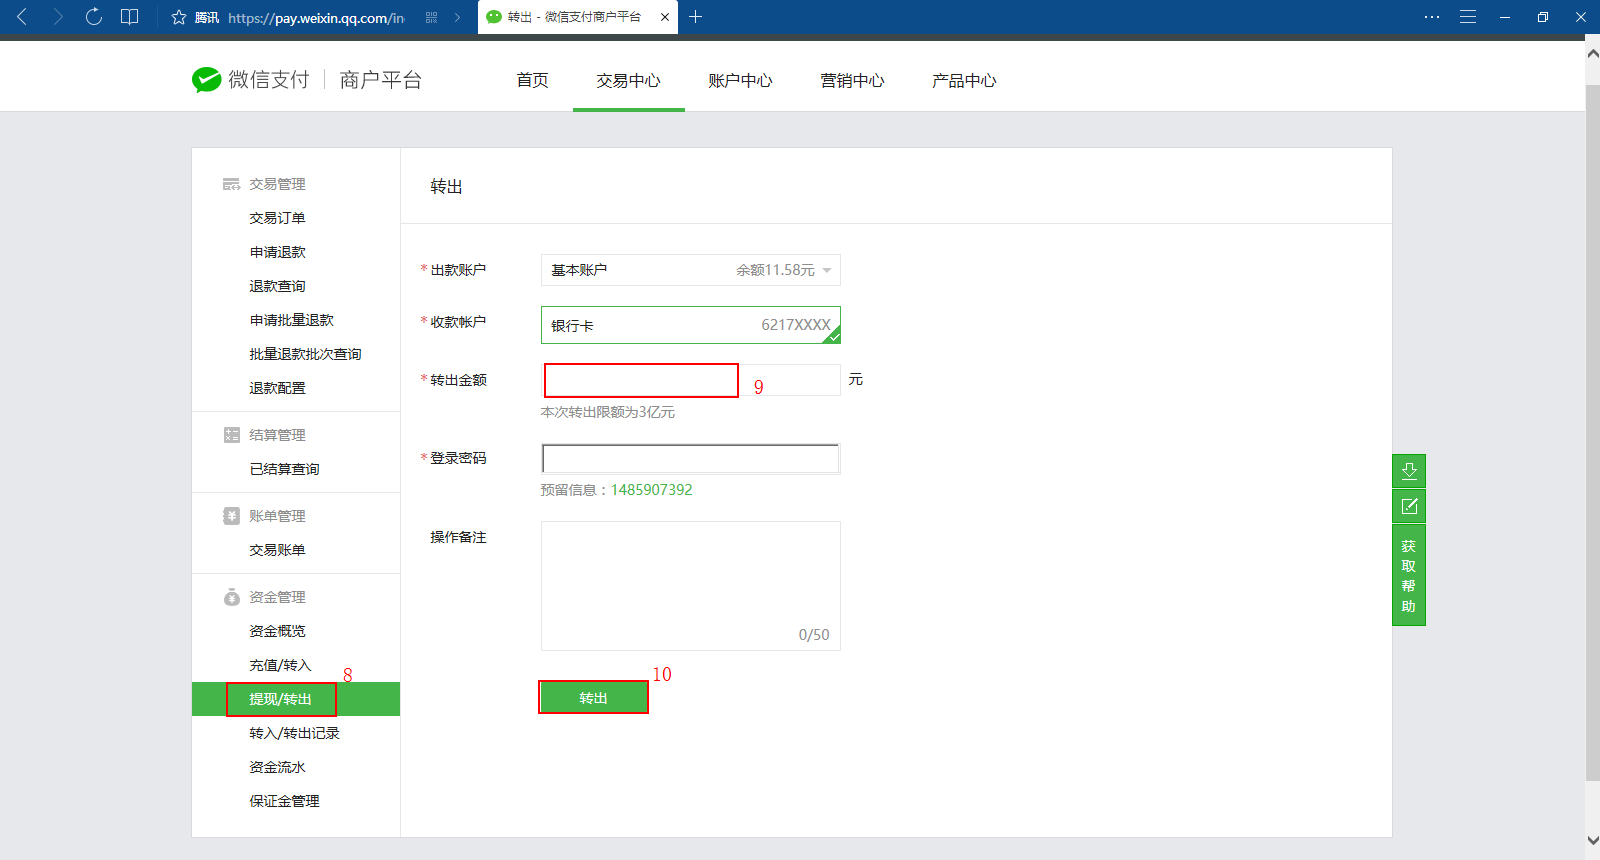Click the 预留信息 number 1485907392
Image resolution: width=1600 pixels, height=860 pixels.
point(651,490)
